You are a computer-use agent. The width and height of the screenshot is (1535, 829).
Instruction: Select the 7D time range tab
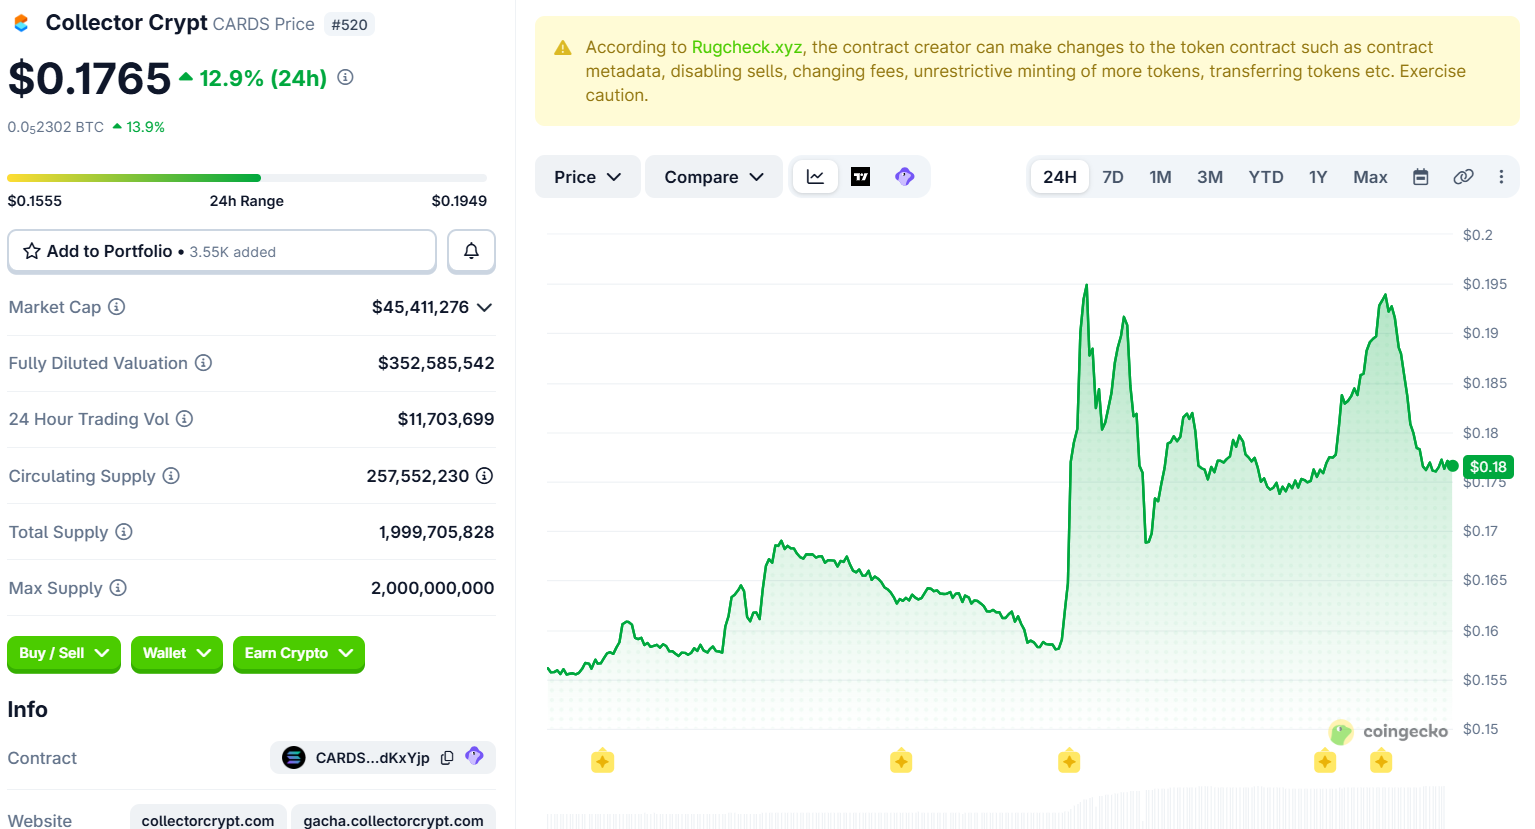(x=1113, y=177)
